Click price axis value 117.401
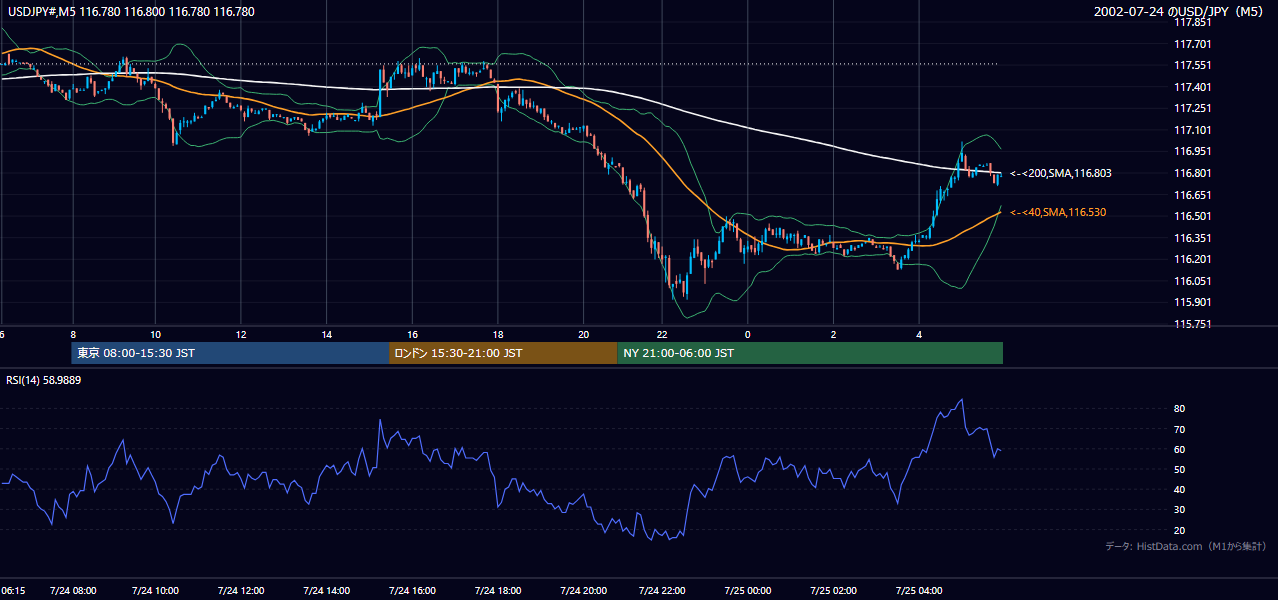This screenshot has height=600, width=1278. coord(1194,87)
